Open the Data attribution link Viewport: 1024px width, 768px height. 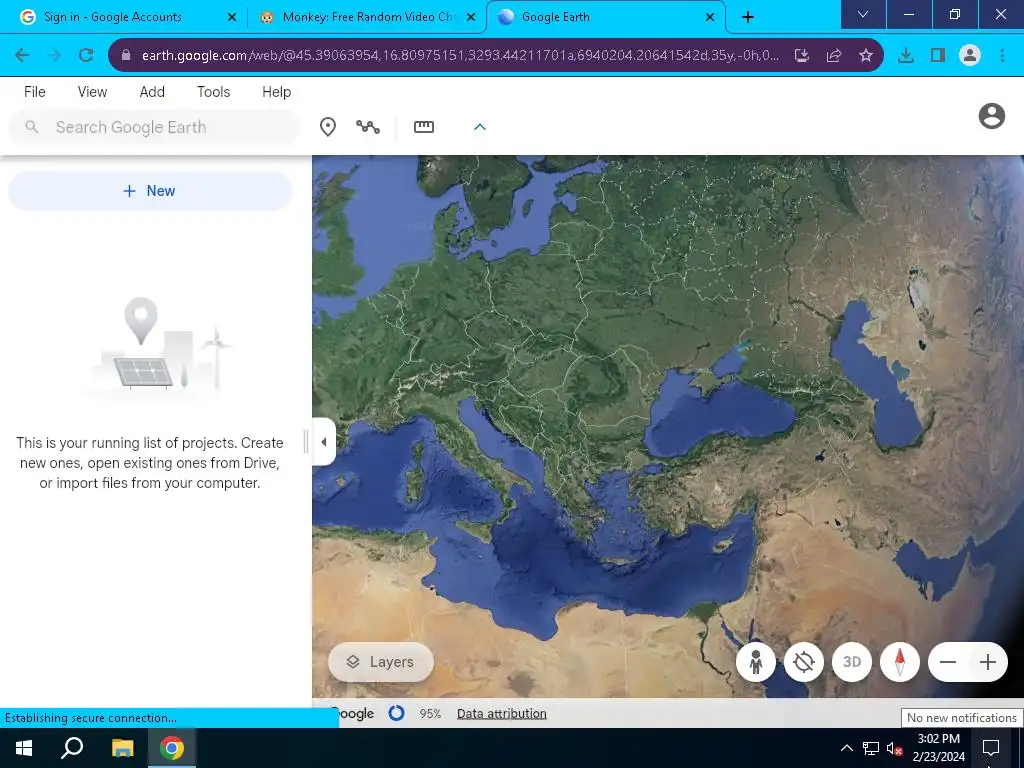coord(502,714)
